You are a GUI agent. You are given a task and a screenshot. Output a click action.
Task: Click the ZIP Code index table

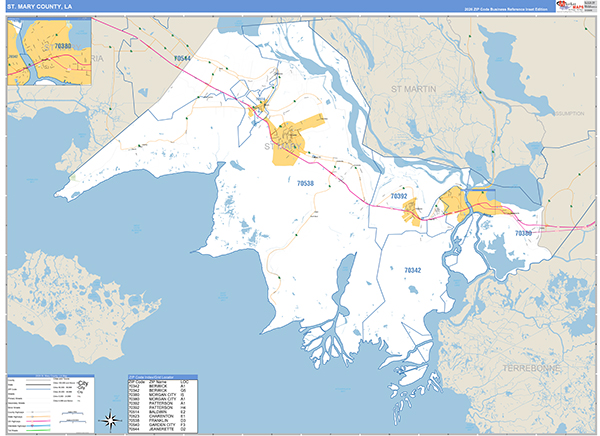point(162,402)
